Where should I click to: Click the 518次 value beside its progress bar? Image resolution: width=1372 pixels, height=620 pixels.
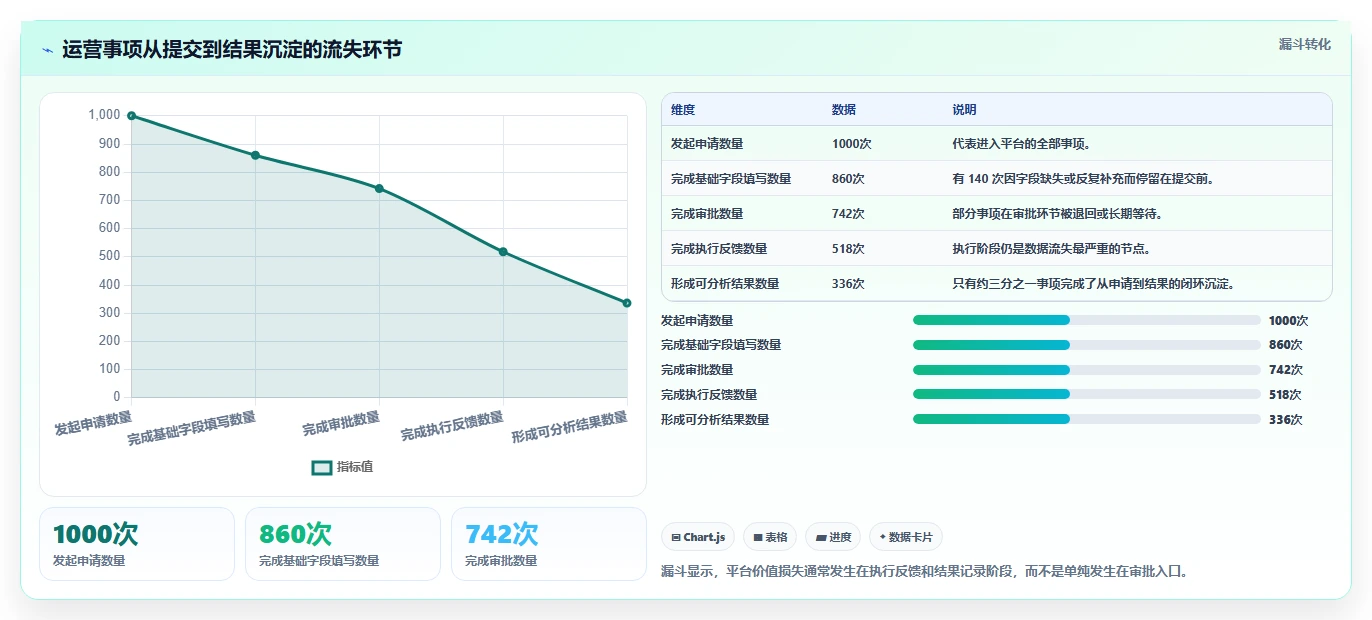[x=1285, y=395]
